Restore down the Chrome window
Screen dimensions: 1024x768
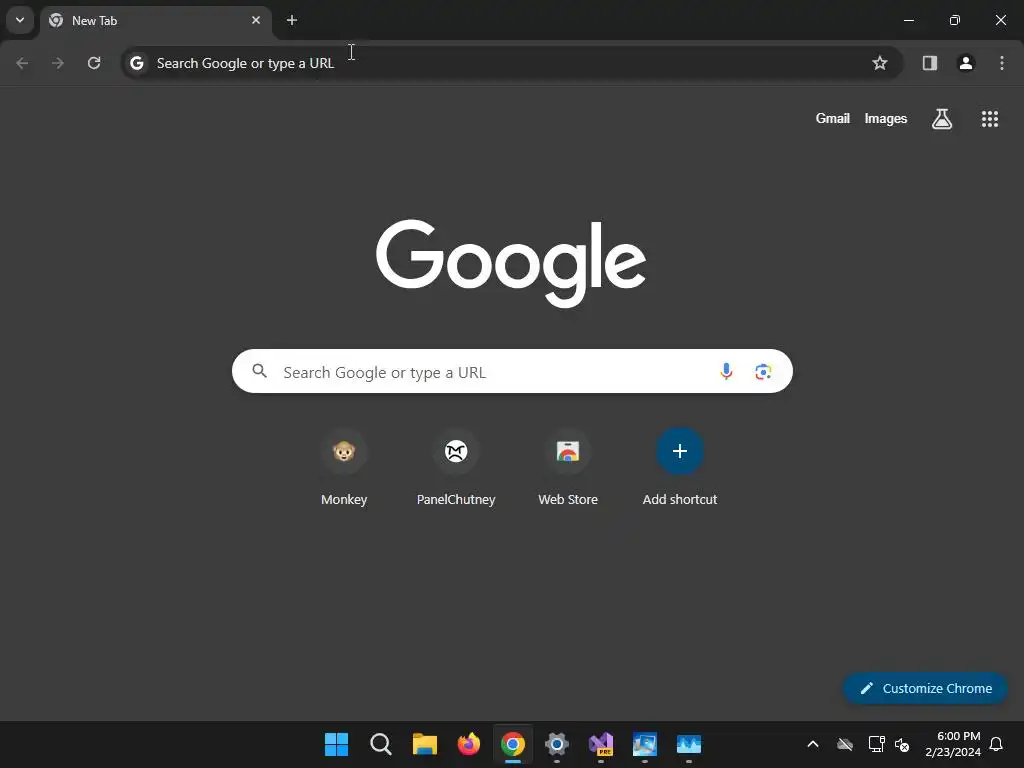point(955,20)
